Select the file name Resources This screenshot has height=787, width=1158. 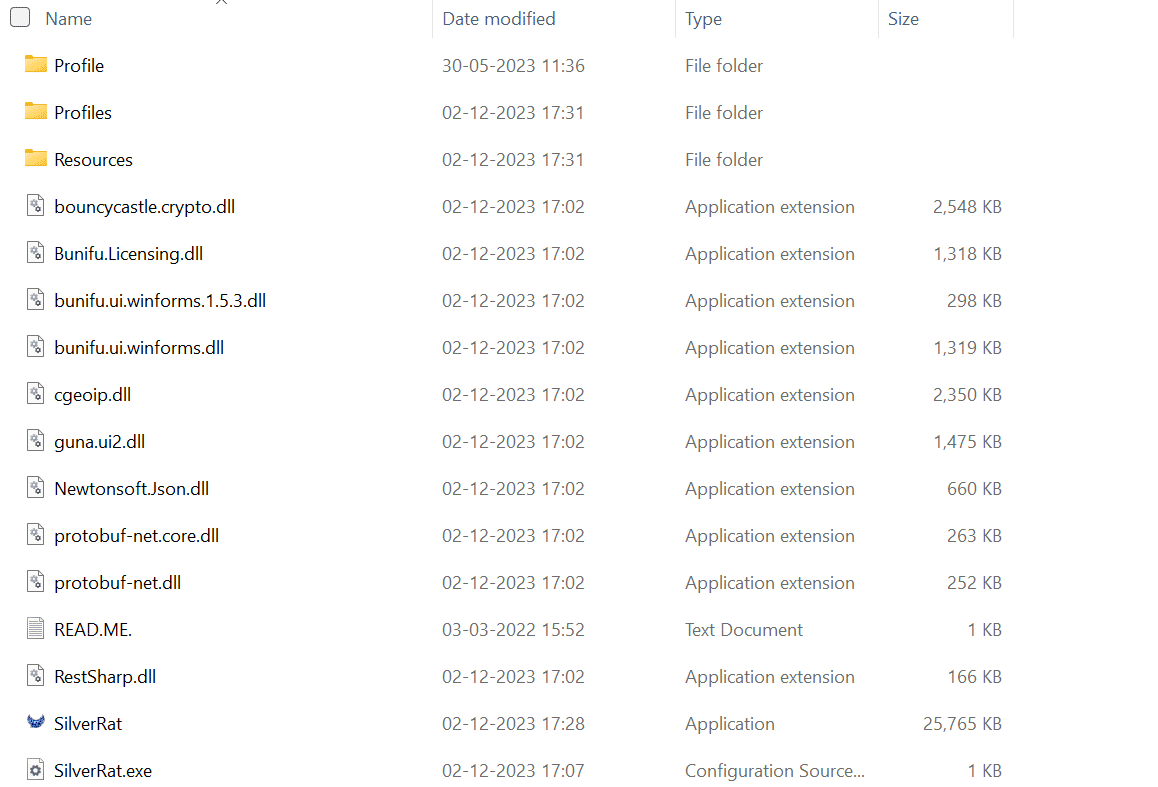coord(93,159)
